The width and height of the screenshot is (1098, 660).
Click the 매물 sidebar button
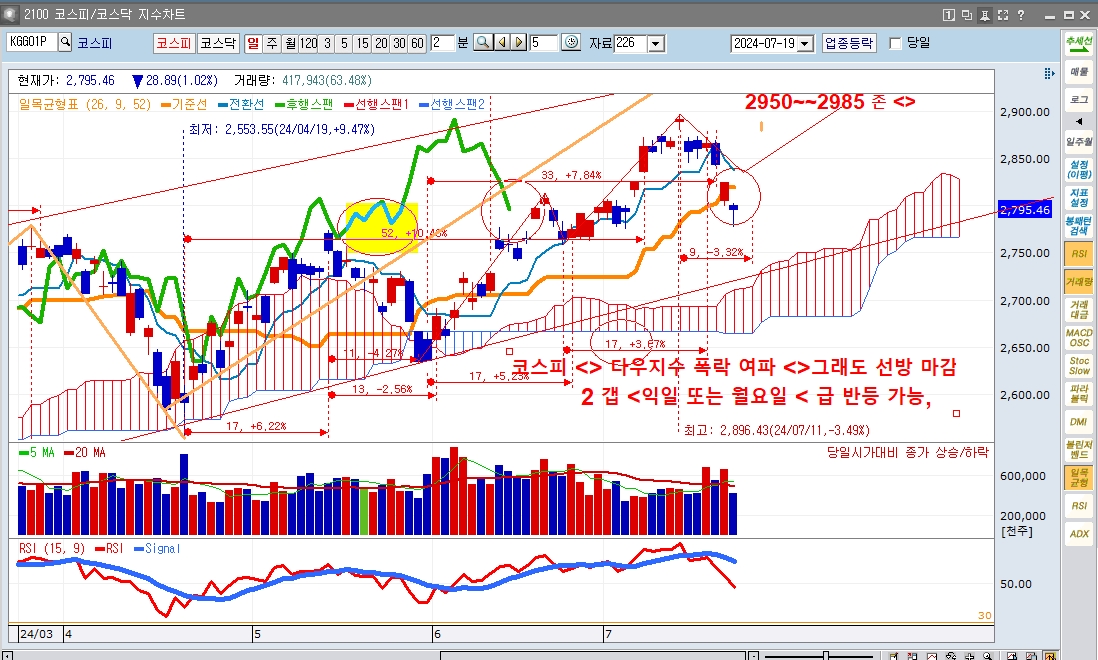(x=1078, y=71)
